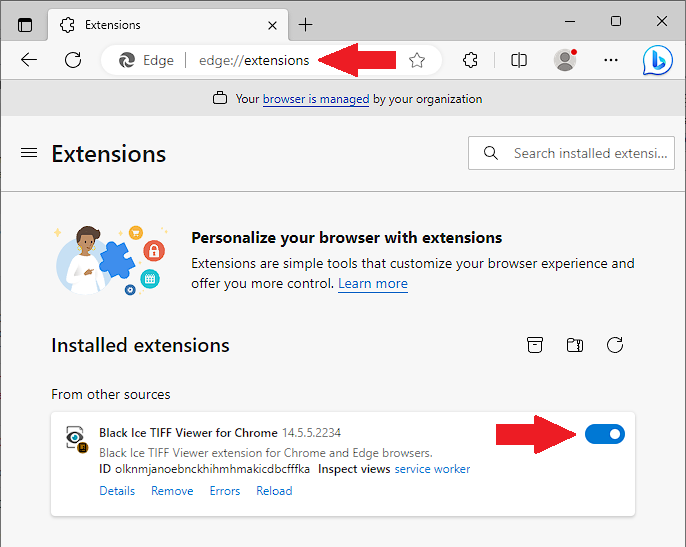The image size is (686, 547).
Task: Open Settings and more ellipsis menu
Action: point(611,60)
